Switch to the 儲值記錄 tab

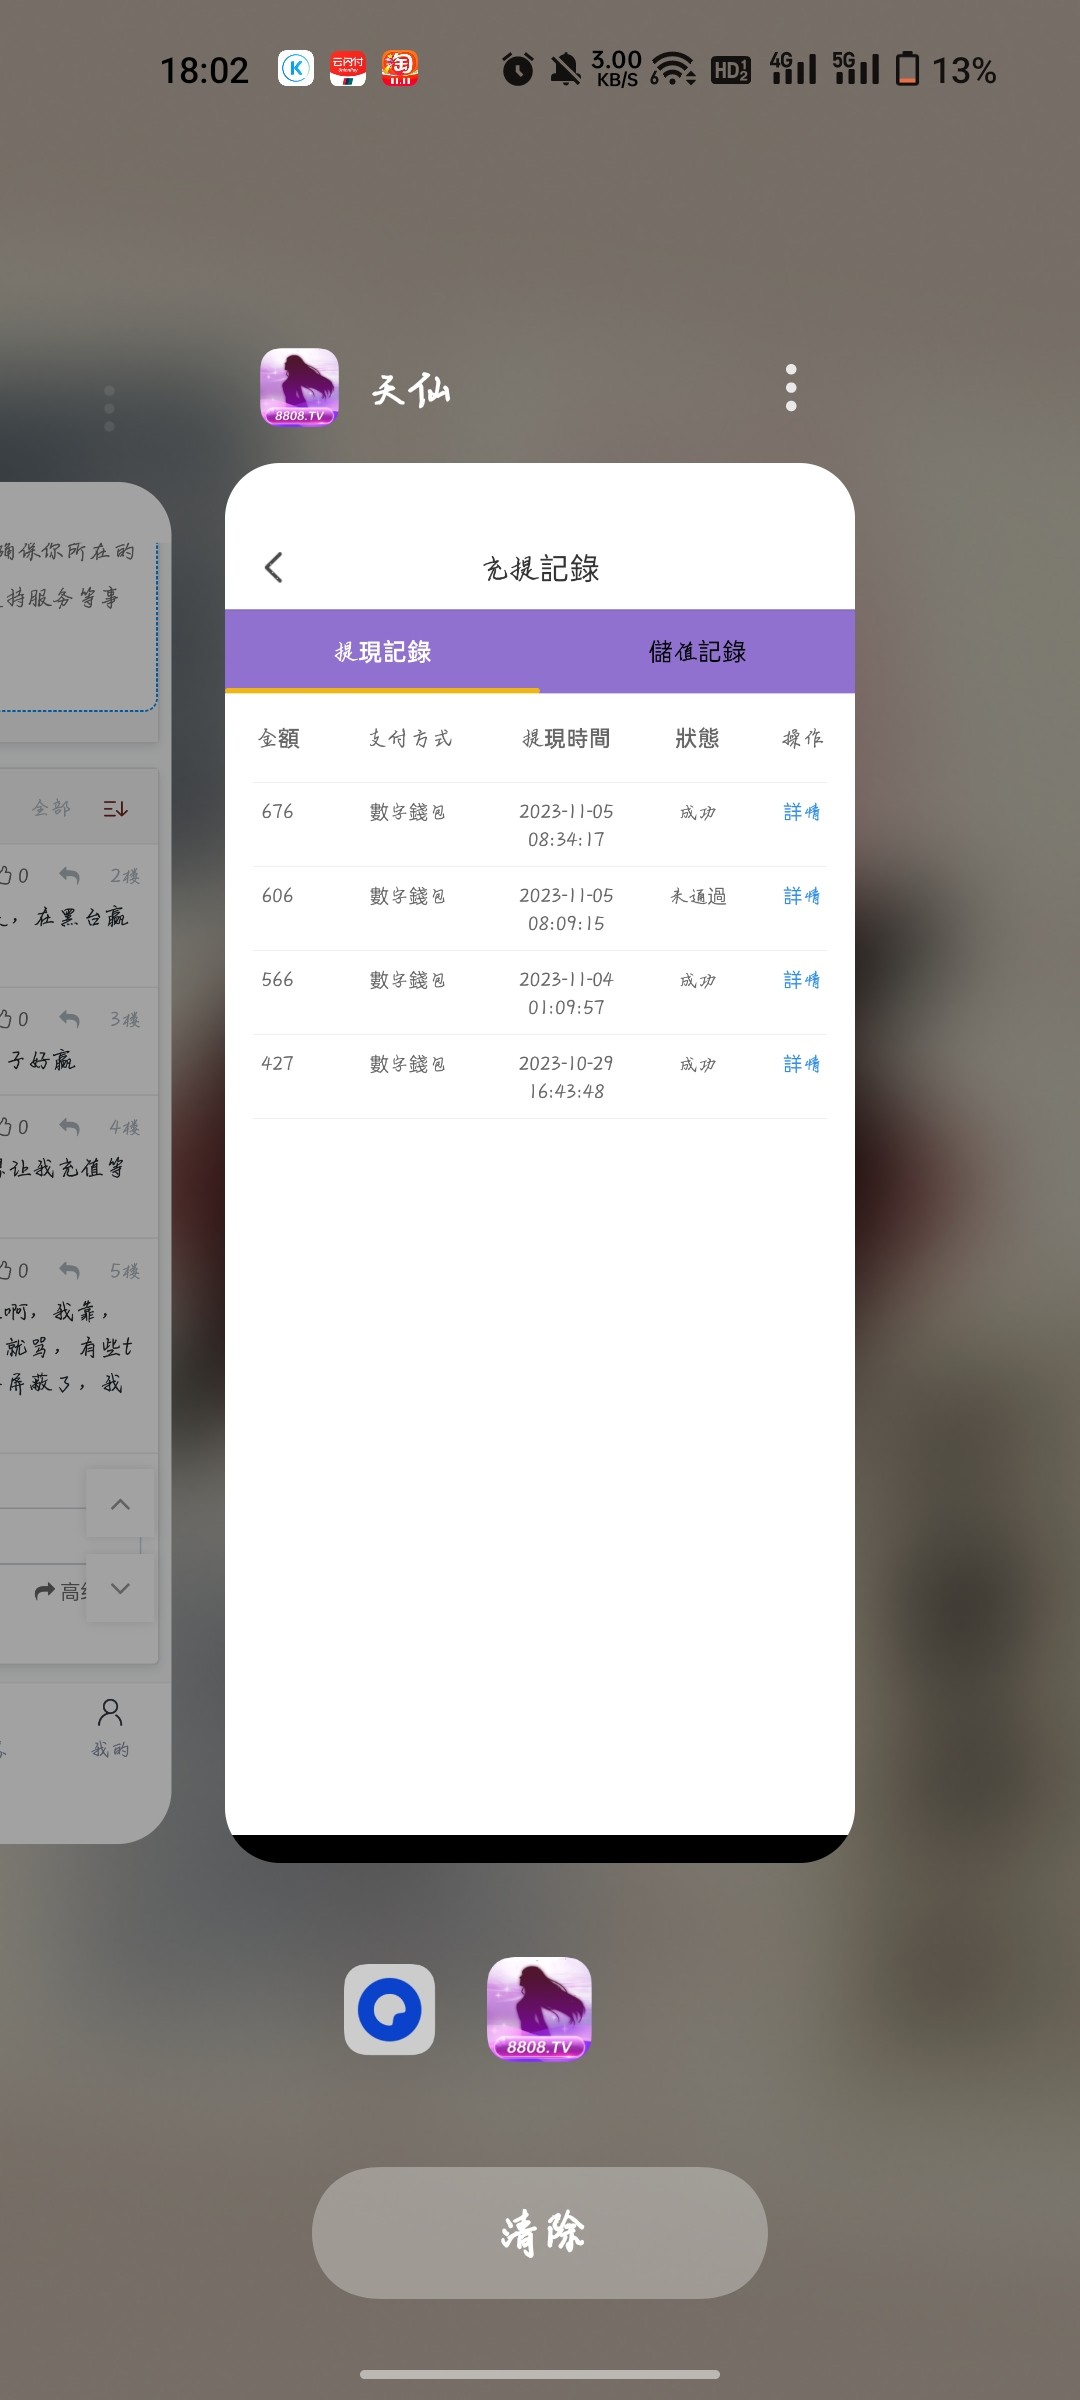(x=697, y=652)
